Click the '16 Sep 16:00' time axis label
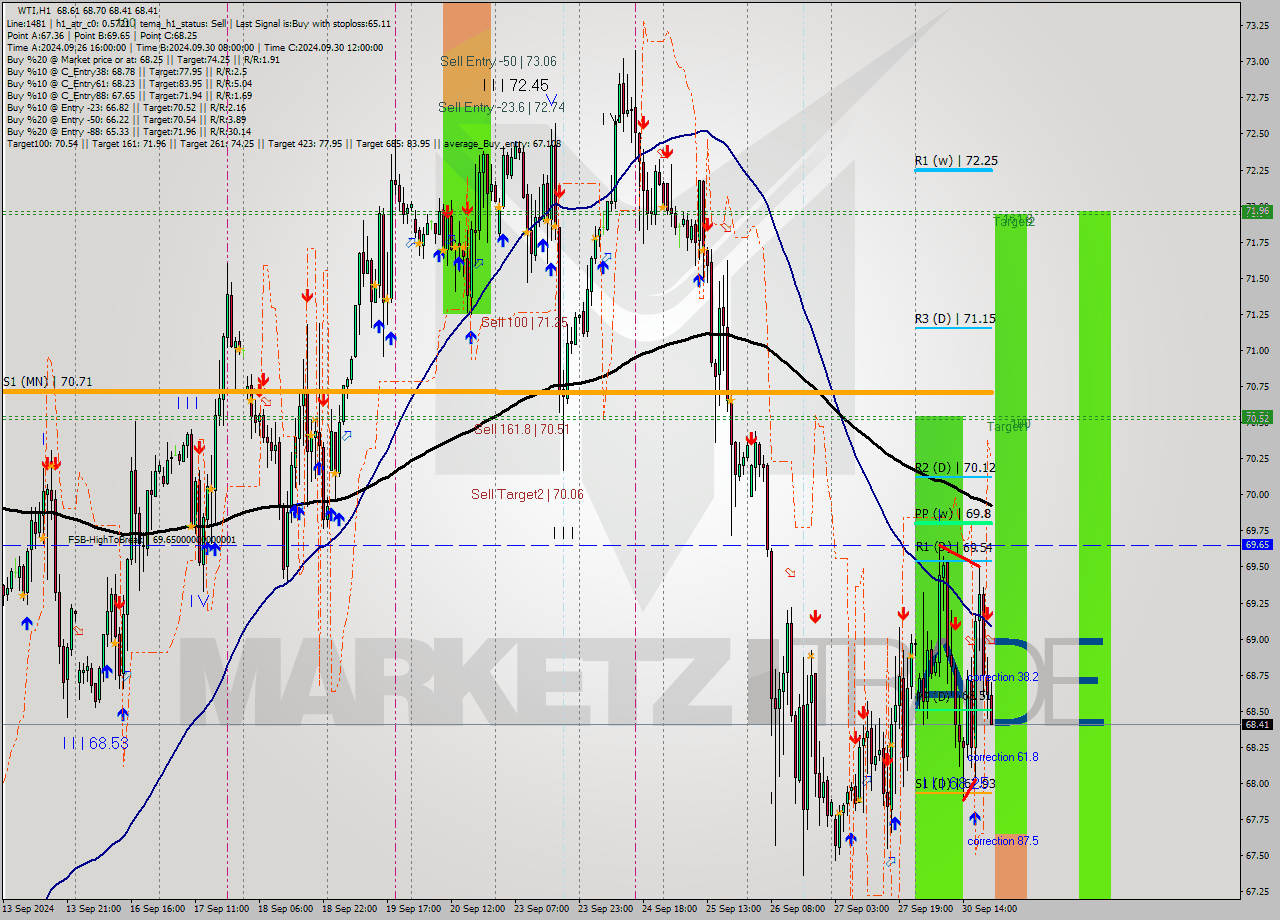This screenshot has width=1280, height=920. pos(157,909)
